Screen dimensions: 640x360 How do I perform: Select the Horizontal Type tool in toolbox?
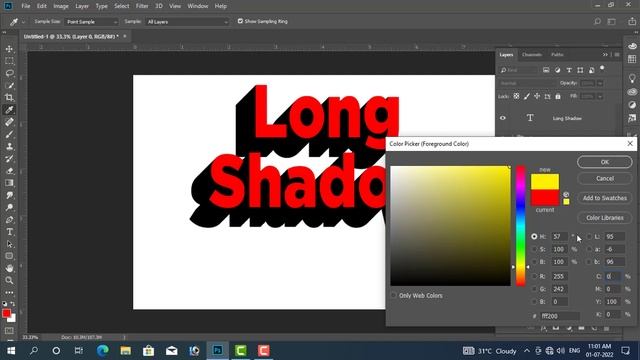click(9, 232)
